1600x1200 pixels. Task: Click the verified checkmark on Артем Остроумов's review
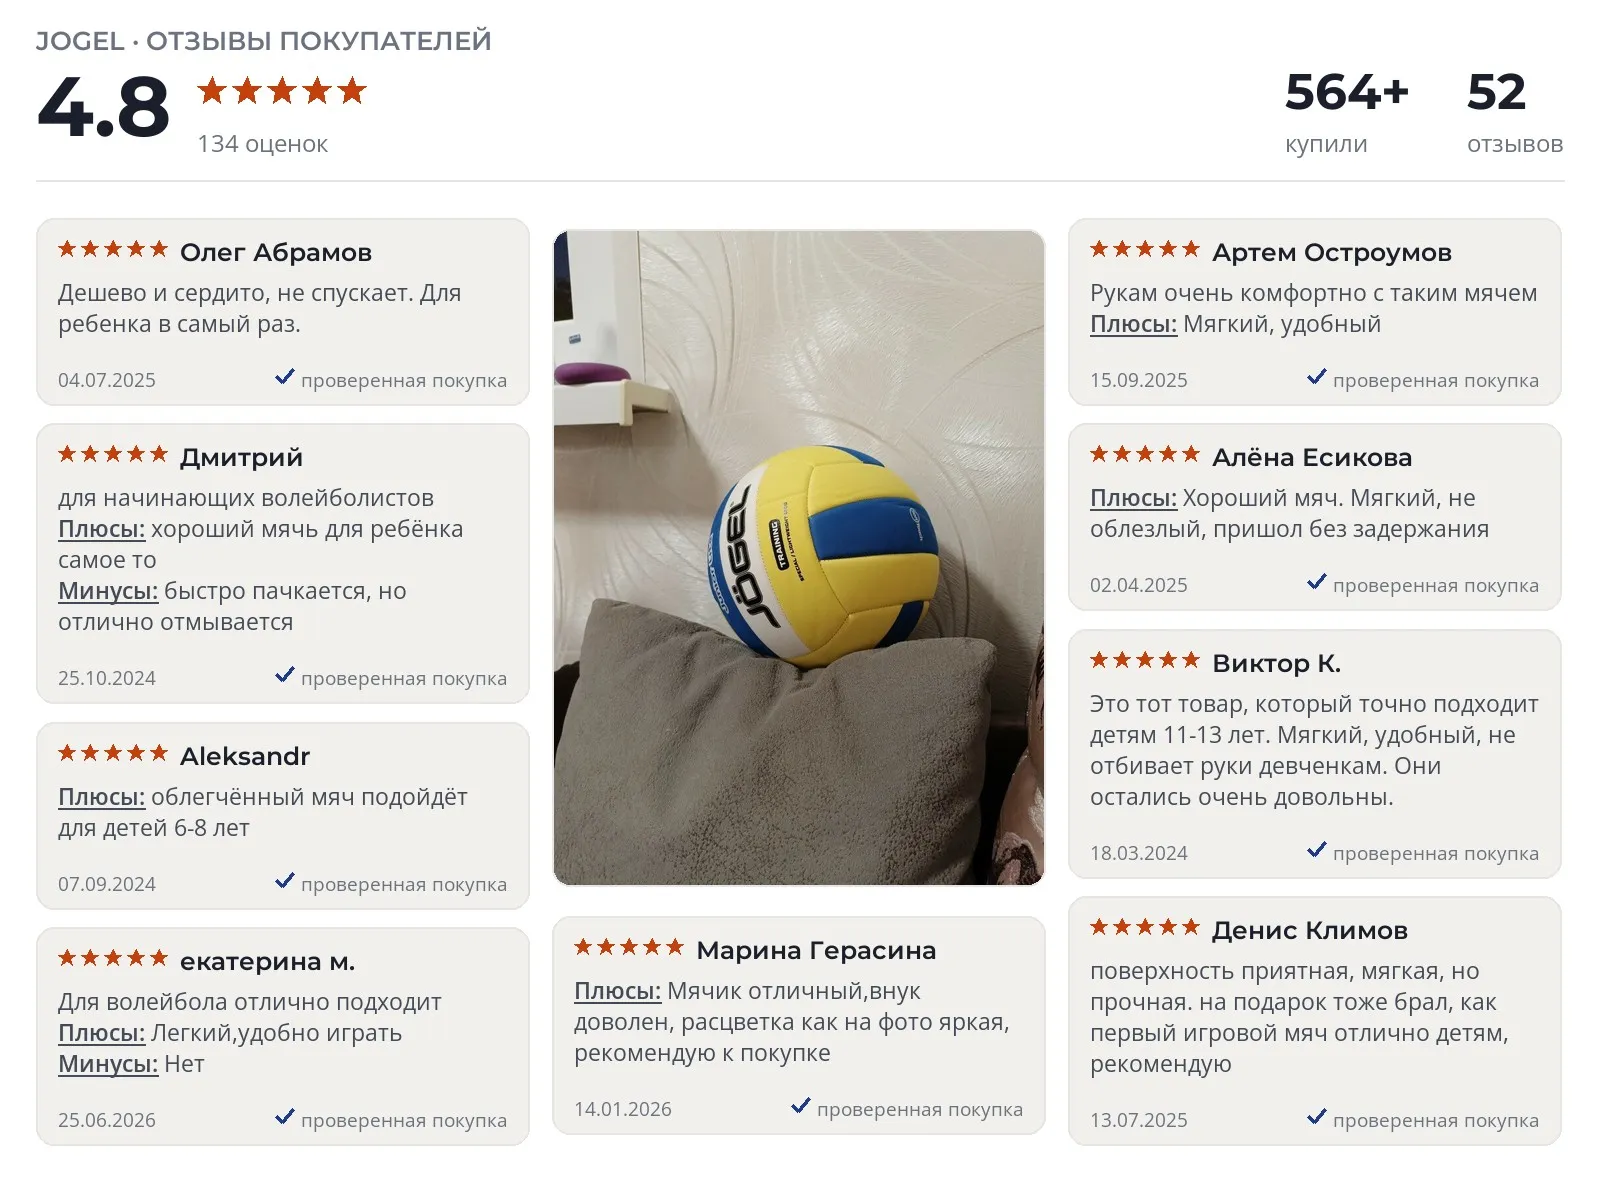1317,377
